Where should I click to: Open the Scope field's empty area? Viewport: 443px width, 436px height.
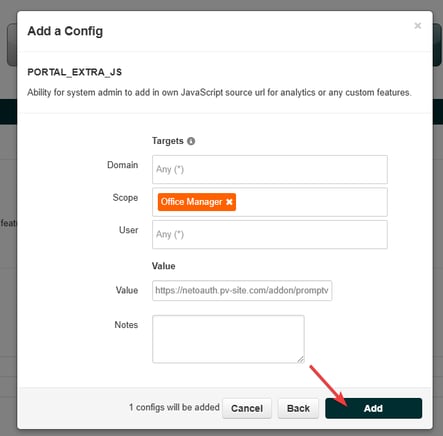pyautogui.click(x=310, y=202)
